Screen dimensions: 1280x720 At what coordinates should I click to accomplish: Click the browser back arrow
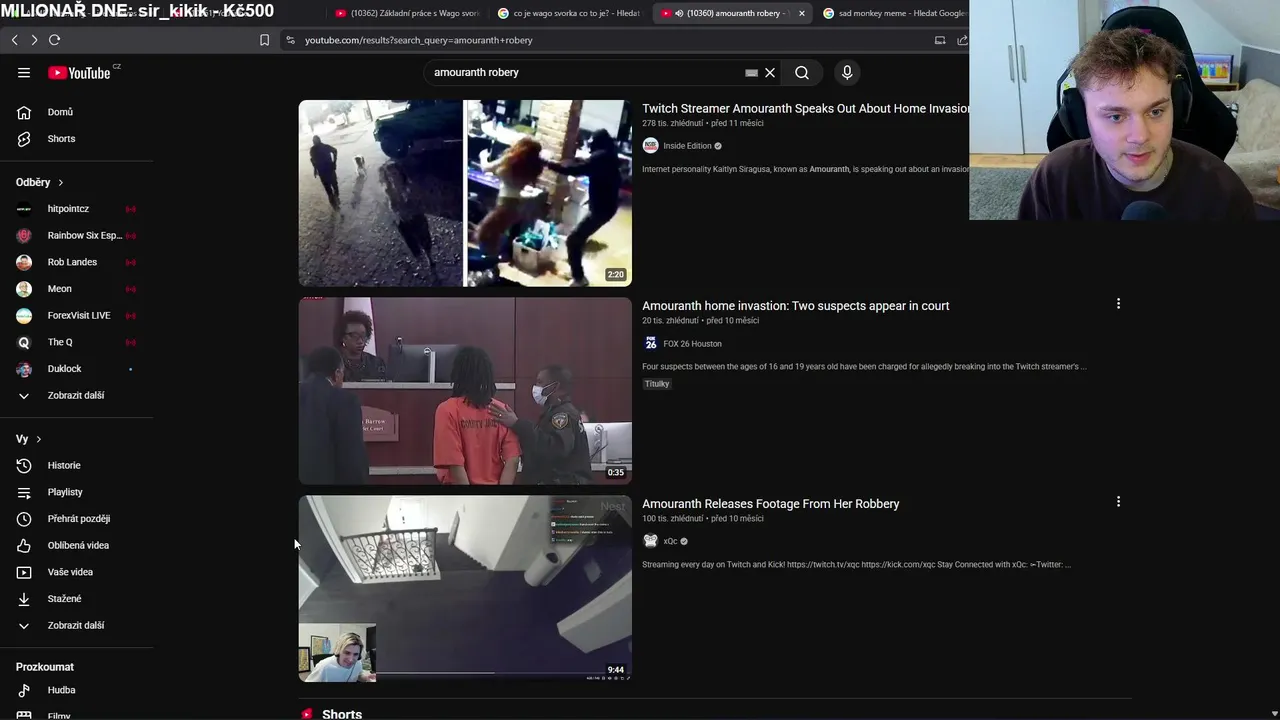(x=14, y=40)
